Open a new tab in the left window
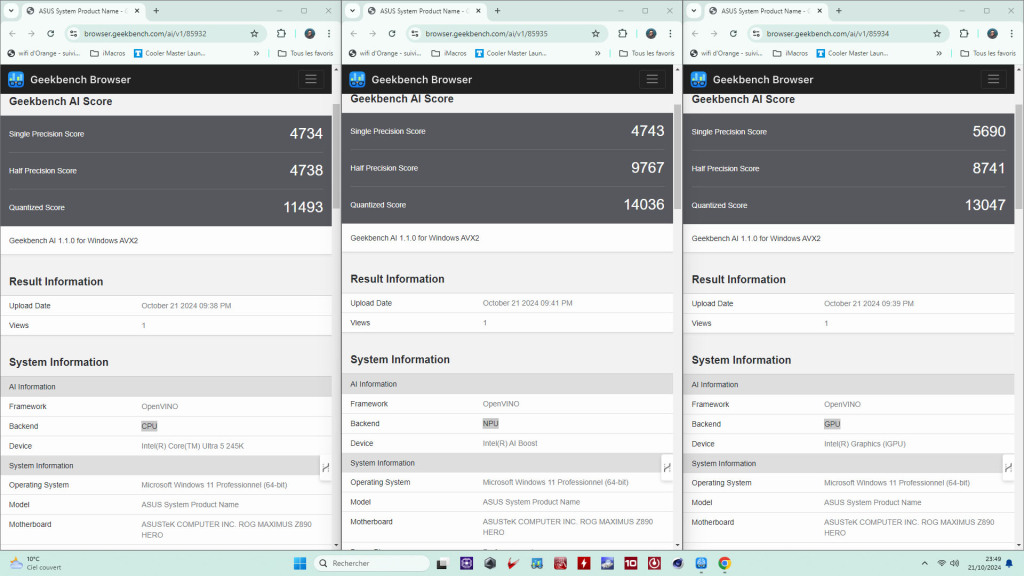This screenshot has width=1024, height=576. (x=156, y=10)
